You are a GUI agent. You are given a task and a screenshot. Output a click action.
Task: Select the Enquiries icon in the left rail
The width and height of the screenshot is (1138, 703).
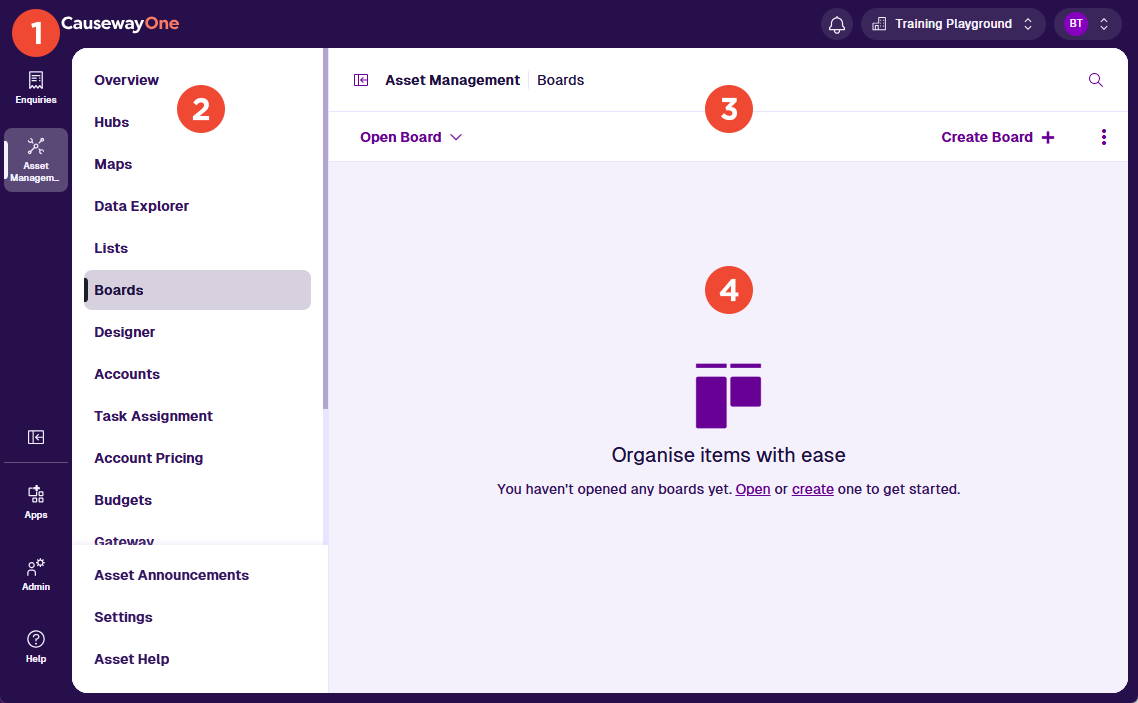36,87
